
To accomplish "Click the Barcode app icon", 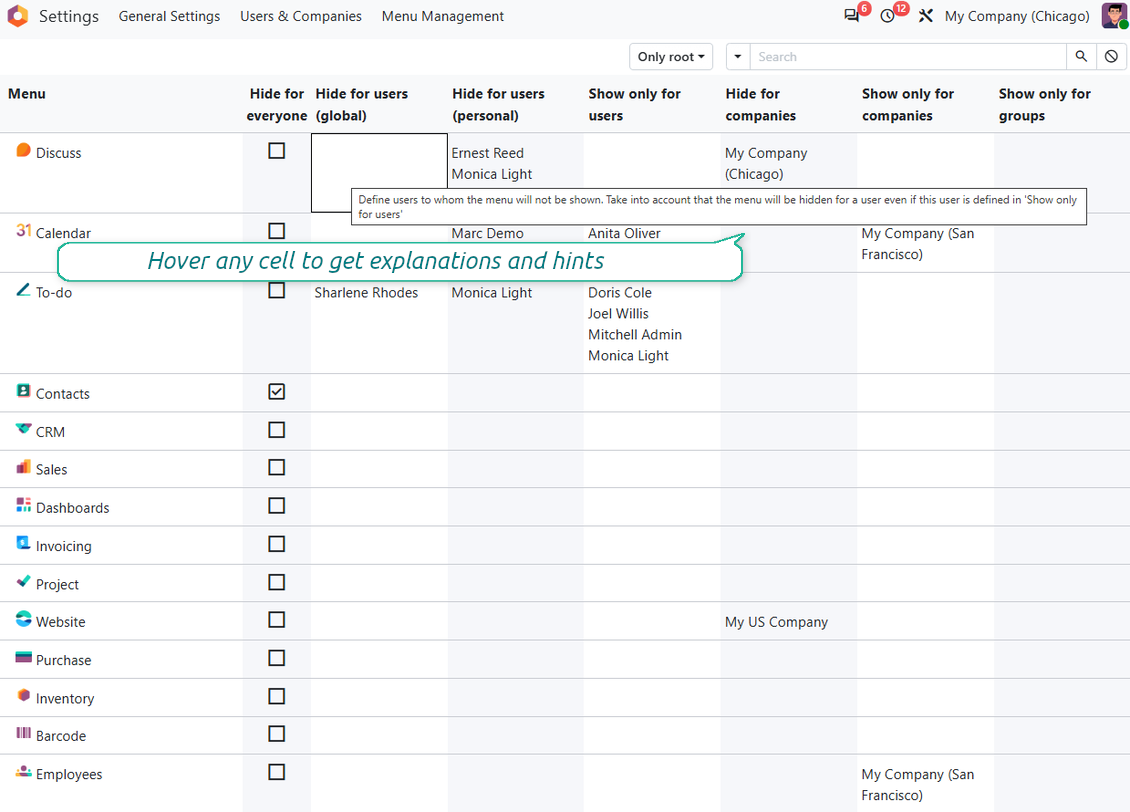I will pos(23,733).
